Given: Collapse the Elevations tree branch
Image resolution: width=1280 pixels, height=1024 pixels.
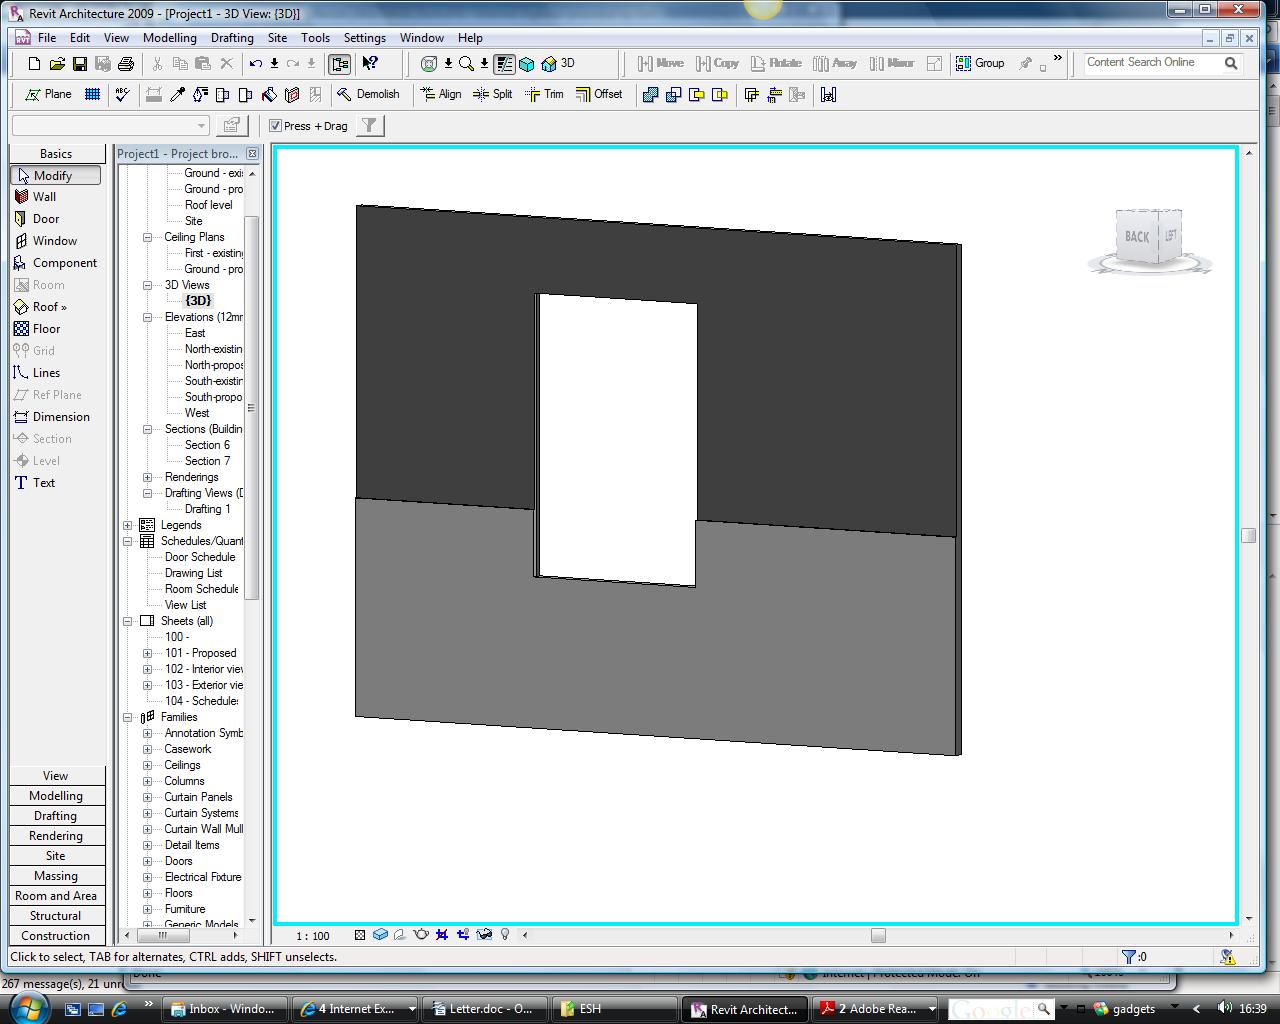Looking at the screenshot, I should 148,317.
